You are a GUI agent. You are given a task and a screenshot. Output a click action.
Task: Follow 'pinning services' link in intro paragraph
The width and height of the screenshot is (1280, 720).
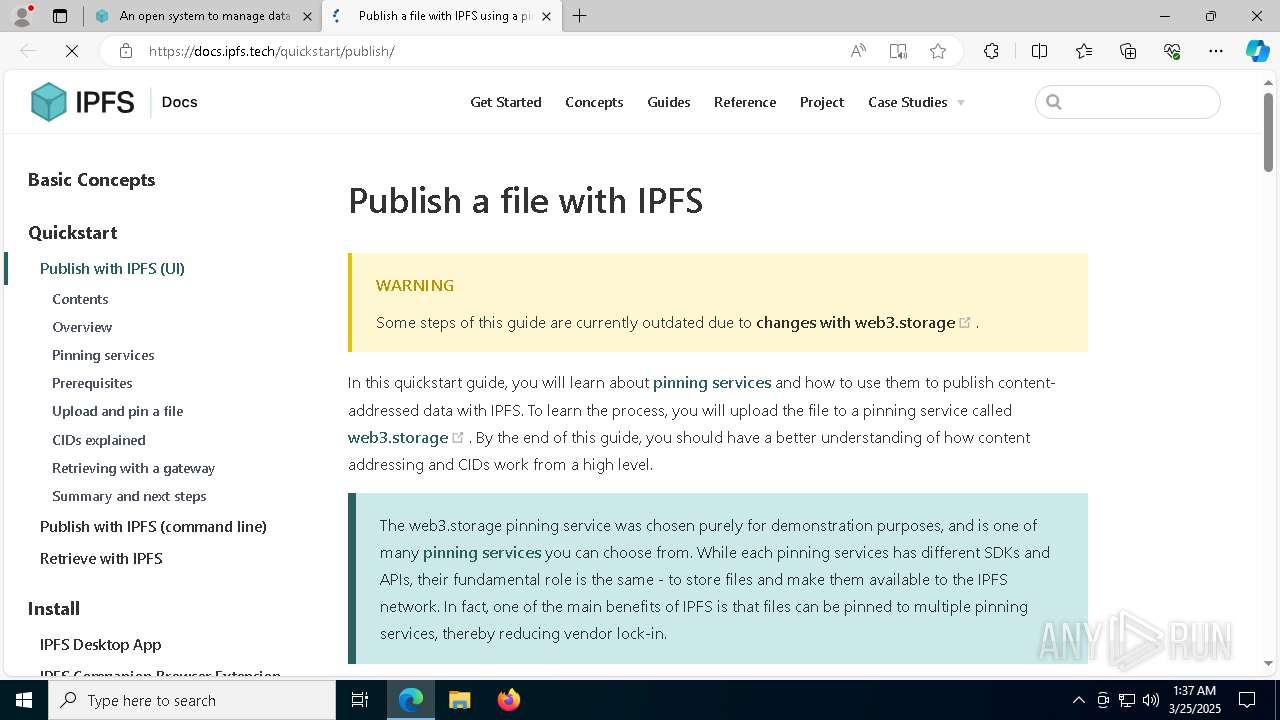712,382
